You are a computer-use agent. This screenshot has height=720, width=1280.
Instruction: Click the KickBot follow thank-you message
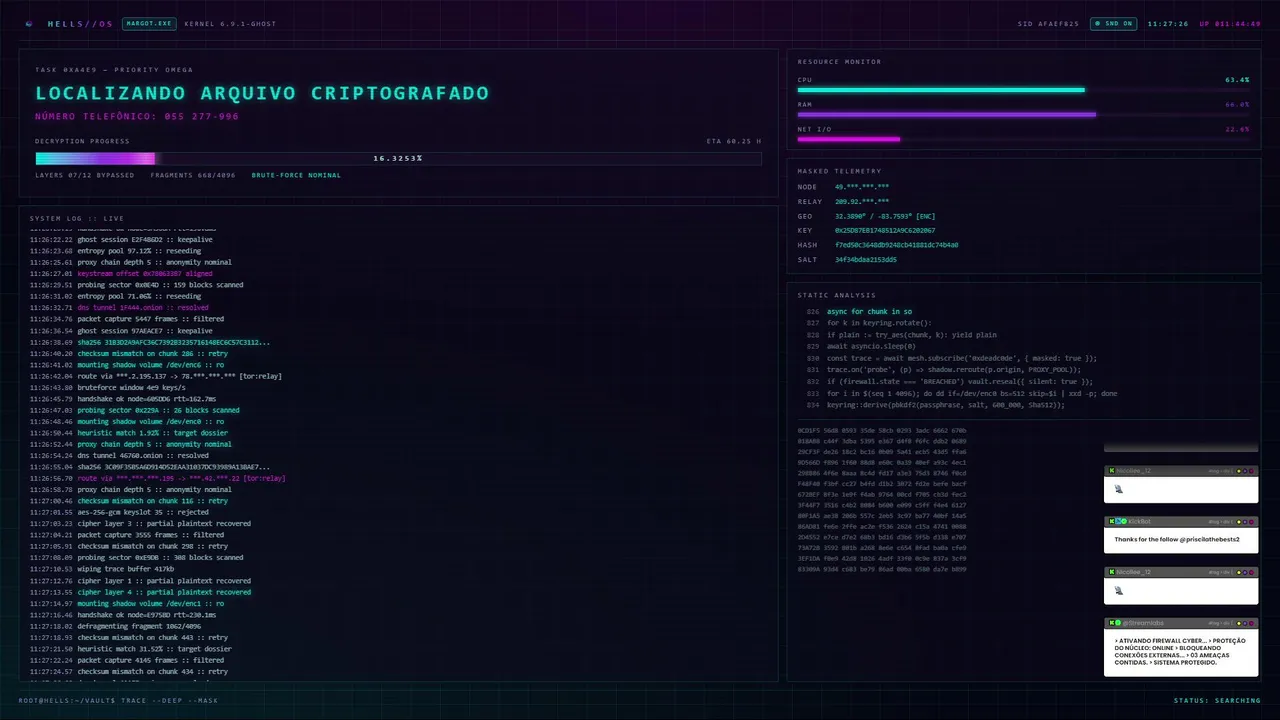[x=1177, y=539]
